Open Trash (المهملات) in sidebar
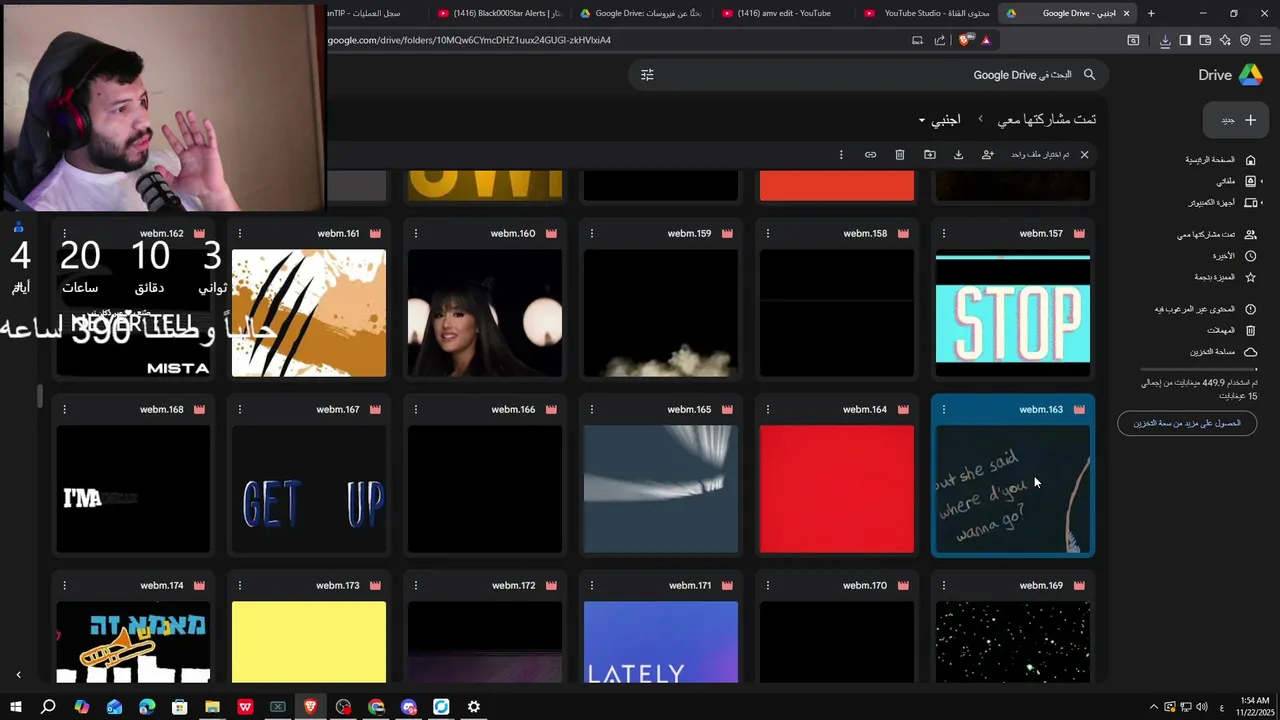 click(x=1230, y=330)
